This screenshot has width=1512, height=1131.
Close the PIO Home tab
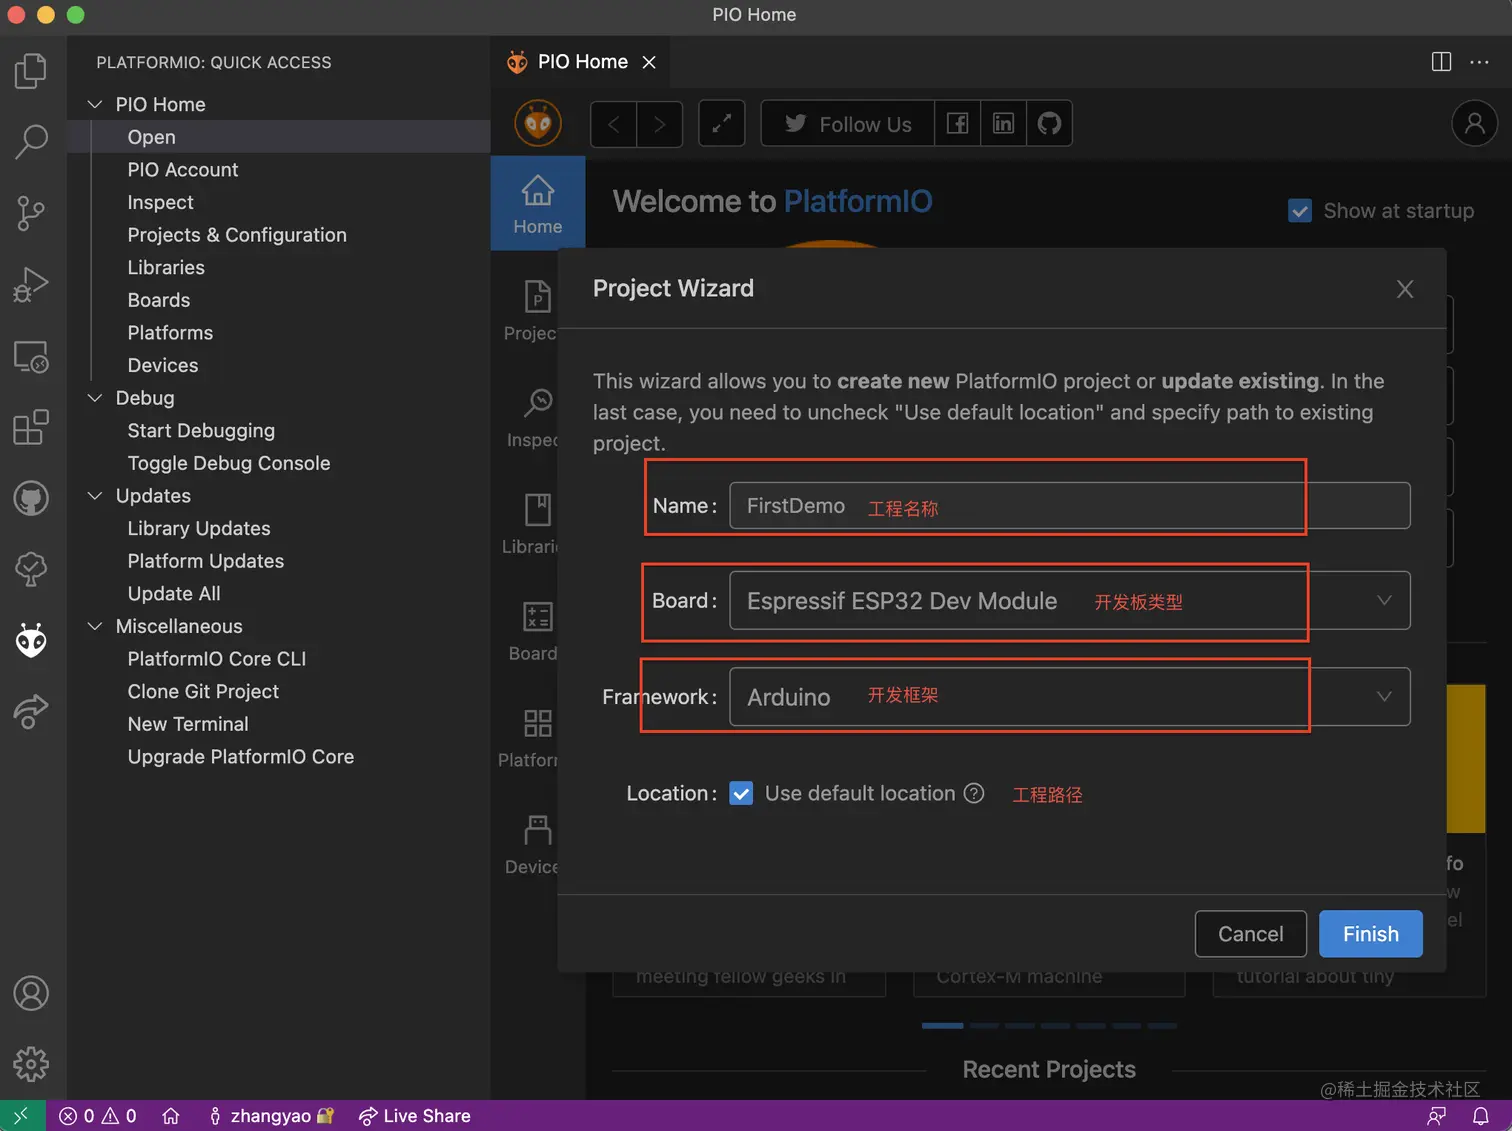(649, 62)
